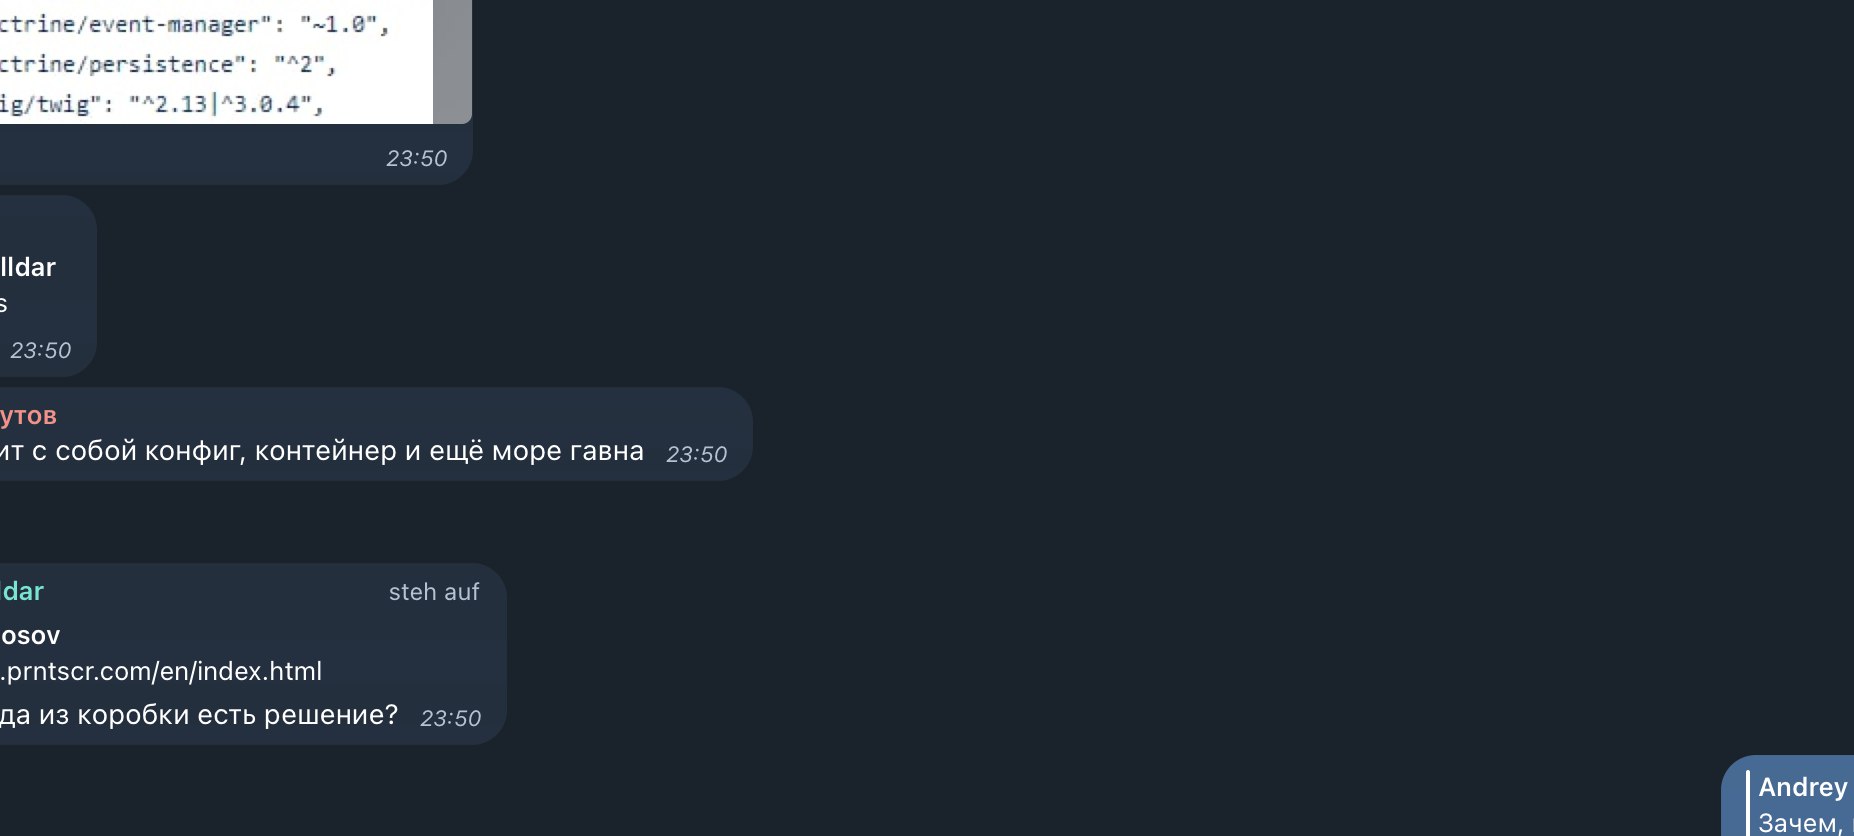Click the twig version line in code image
This screenshot has width=1854, height=836.
161,104
